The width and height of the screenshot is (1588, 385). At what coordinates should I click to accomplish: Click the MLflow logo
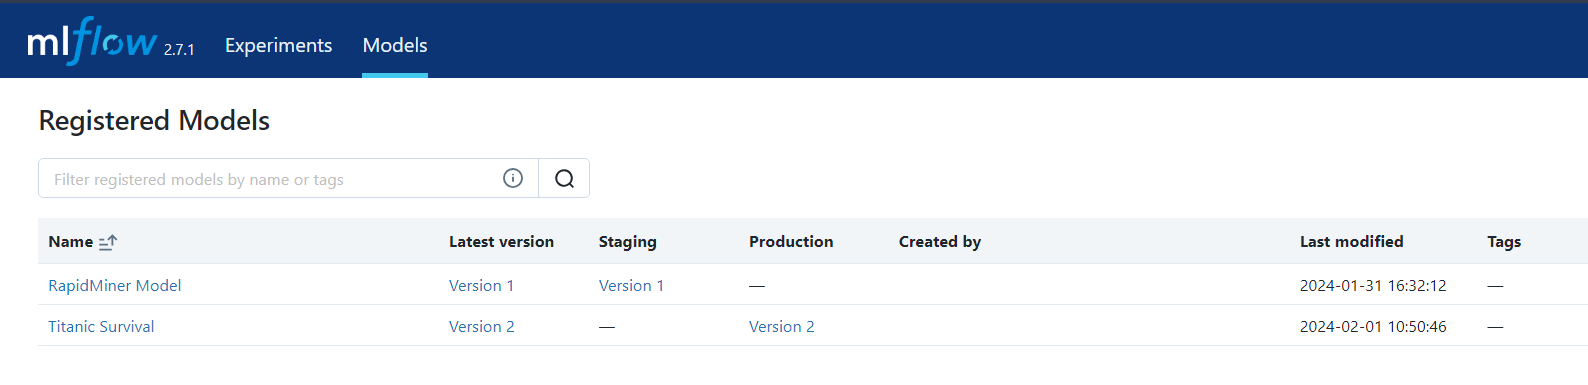click(x=92, y=42)
